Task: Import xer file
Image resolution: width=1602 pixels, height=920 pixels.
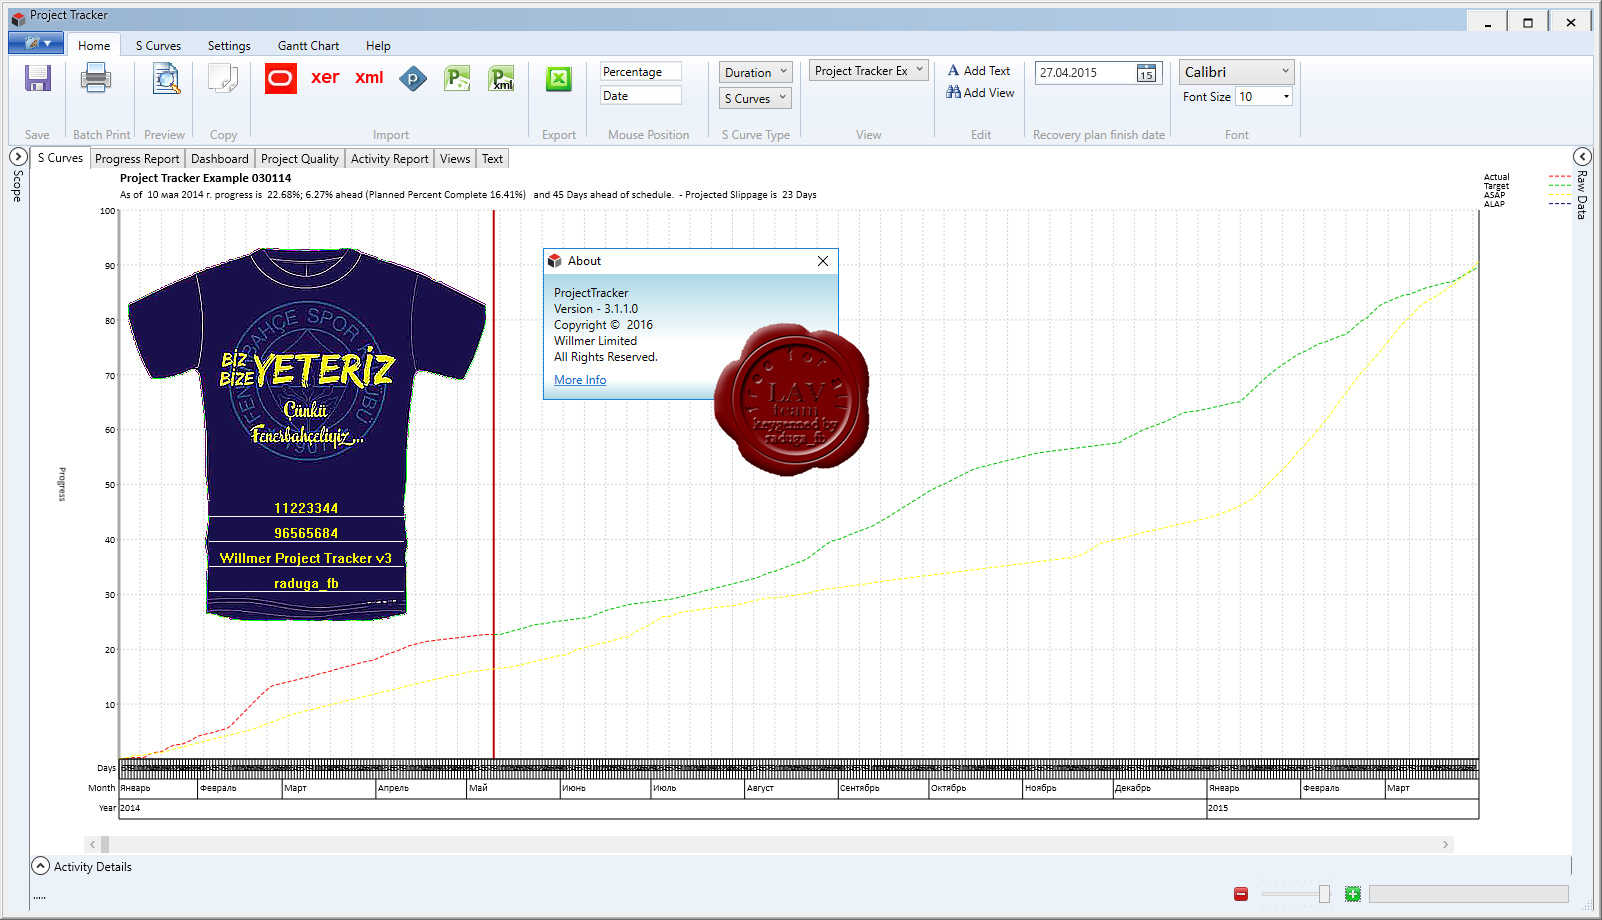Action: pos(325,77)
